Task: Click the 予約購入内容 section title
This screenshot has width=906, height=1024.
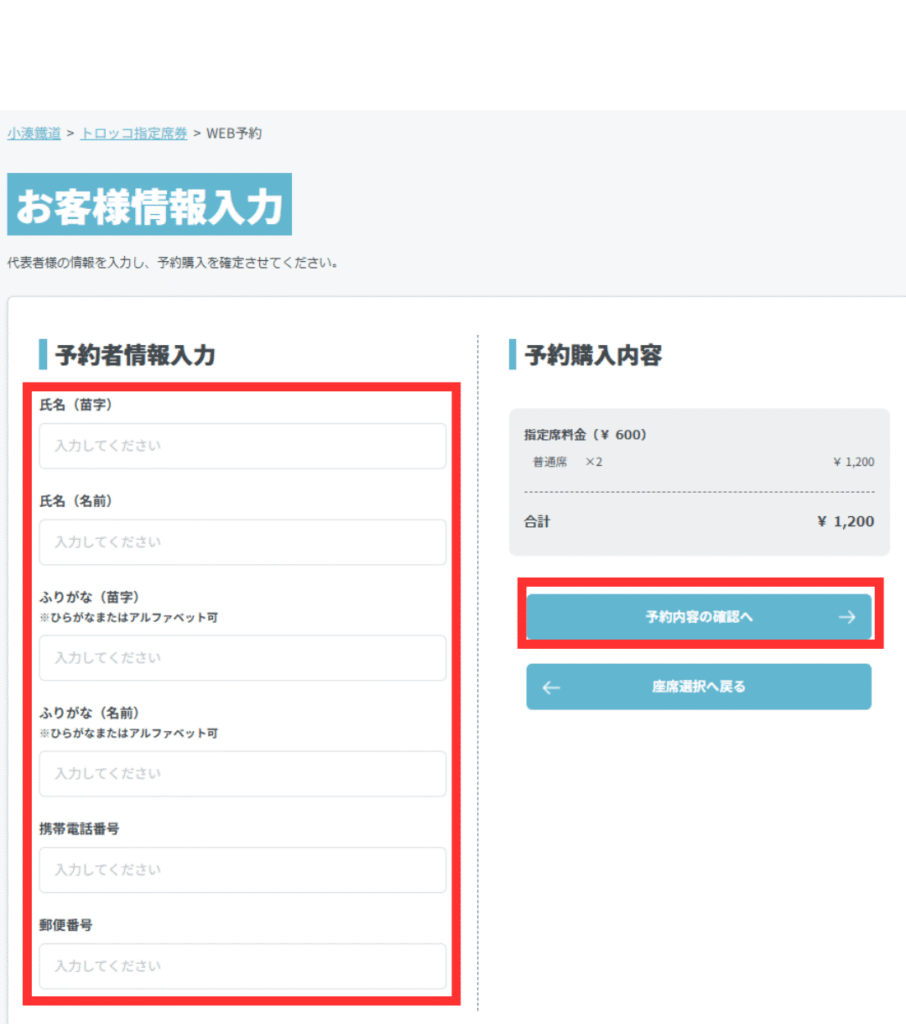Action: [593, 355]
